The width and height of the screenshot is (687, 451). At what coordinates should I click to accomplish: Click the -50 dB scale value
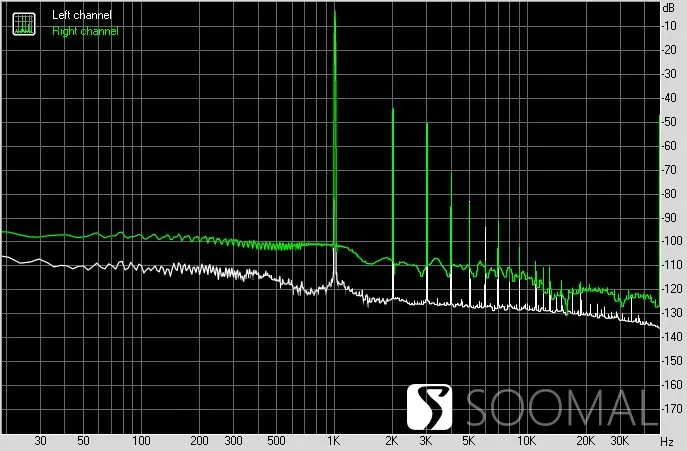click(x=669, y=122)
